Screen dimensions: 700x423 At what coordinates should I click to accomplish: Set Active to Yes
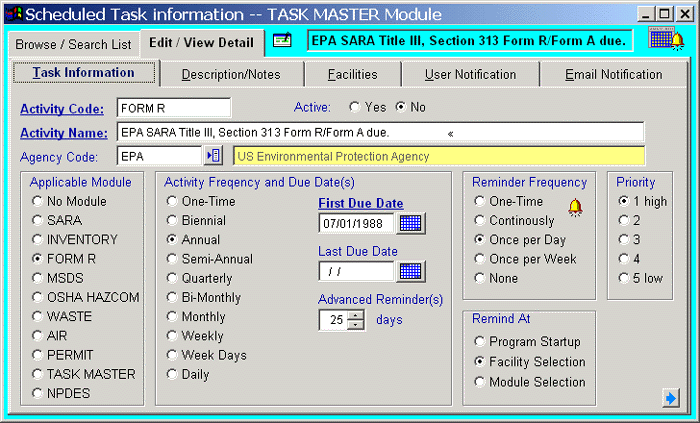tap(354, 107)
